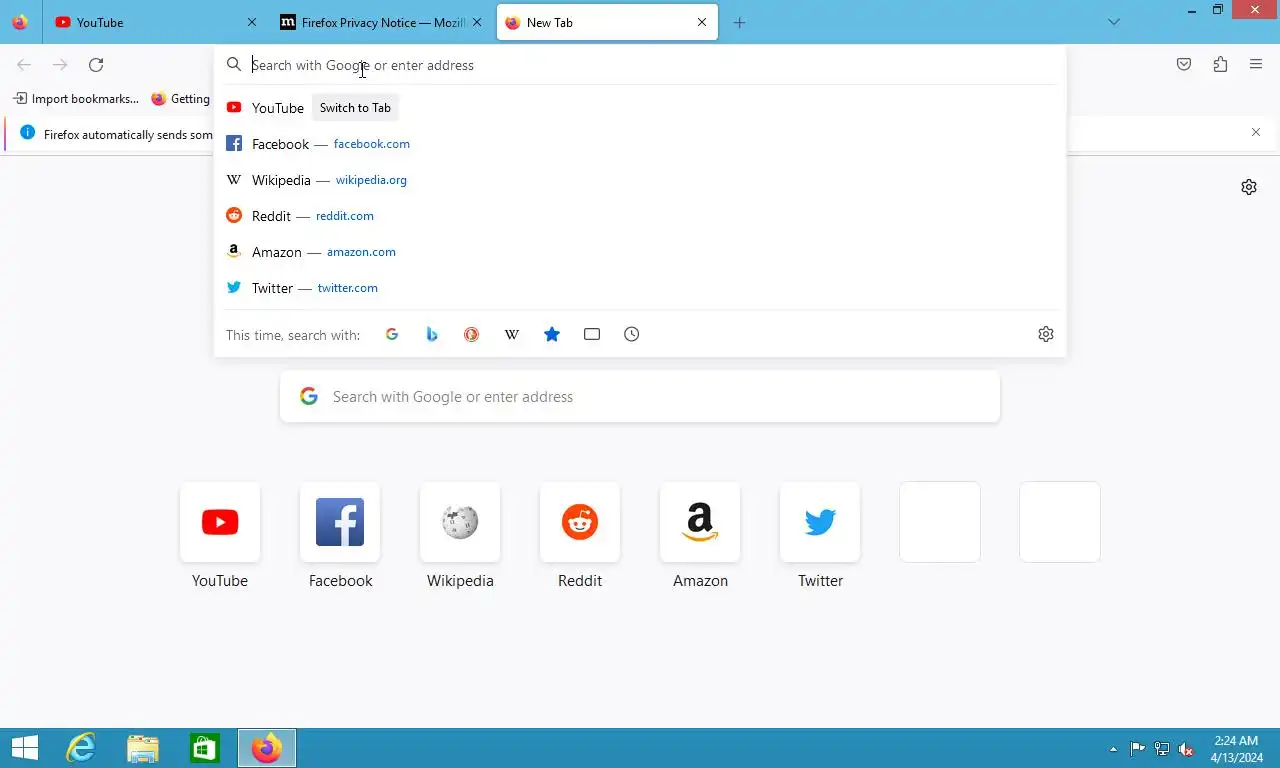Click the forward navigation arrow
Viewport: 1280px width, 768px height.
coord(60,65)
